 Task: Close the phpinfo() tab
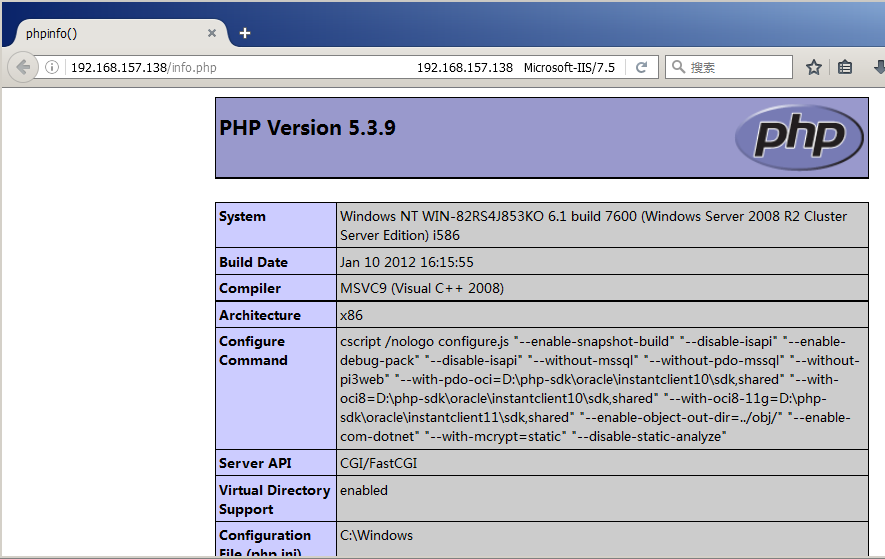[212, 33]
